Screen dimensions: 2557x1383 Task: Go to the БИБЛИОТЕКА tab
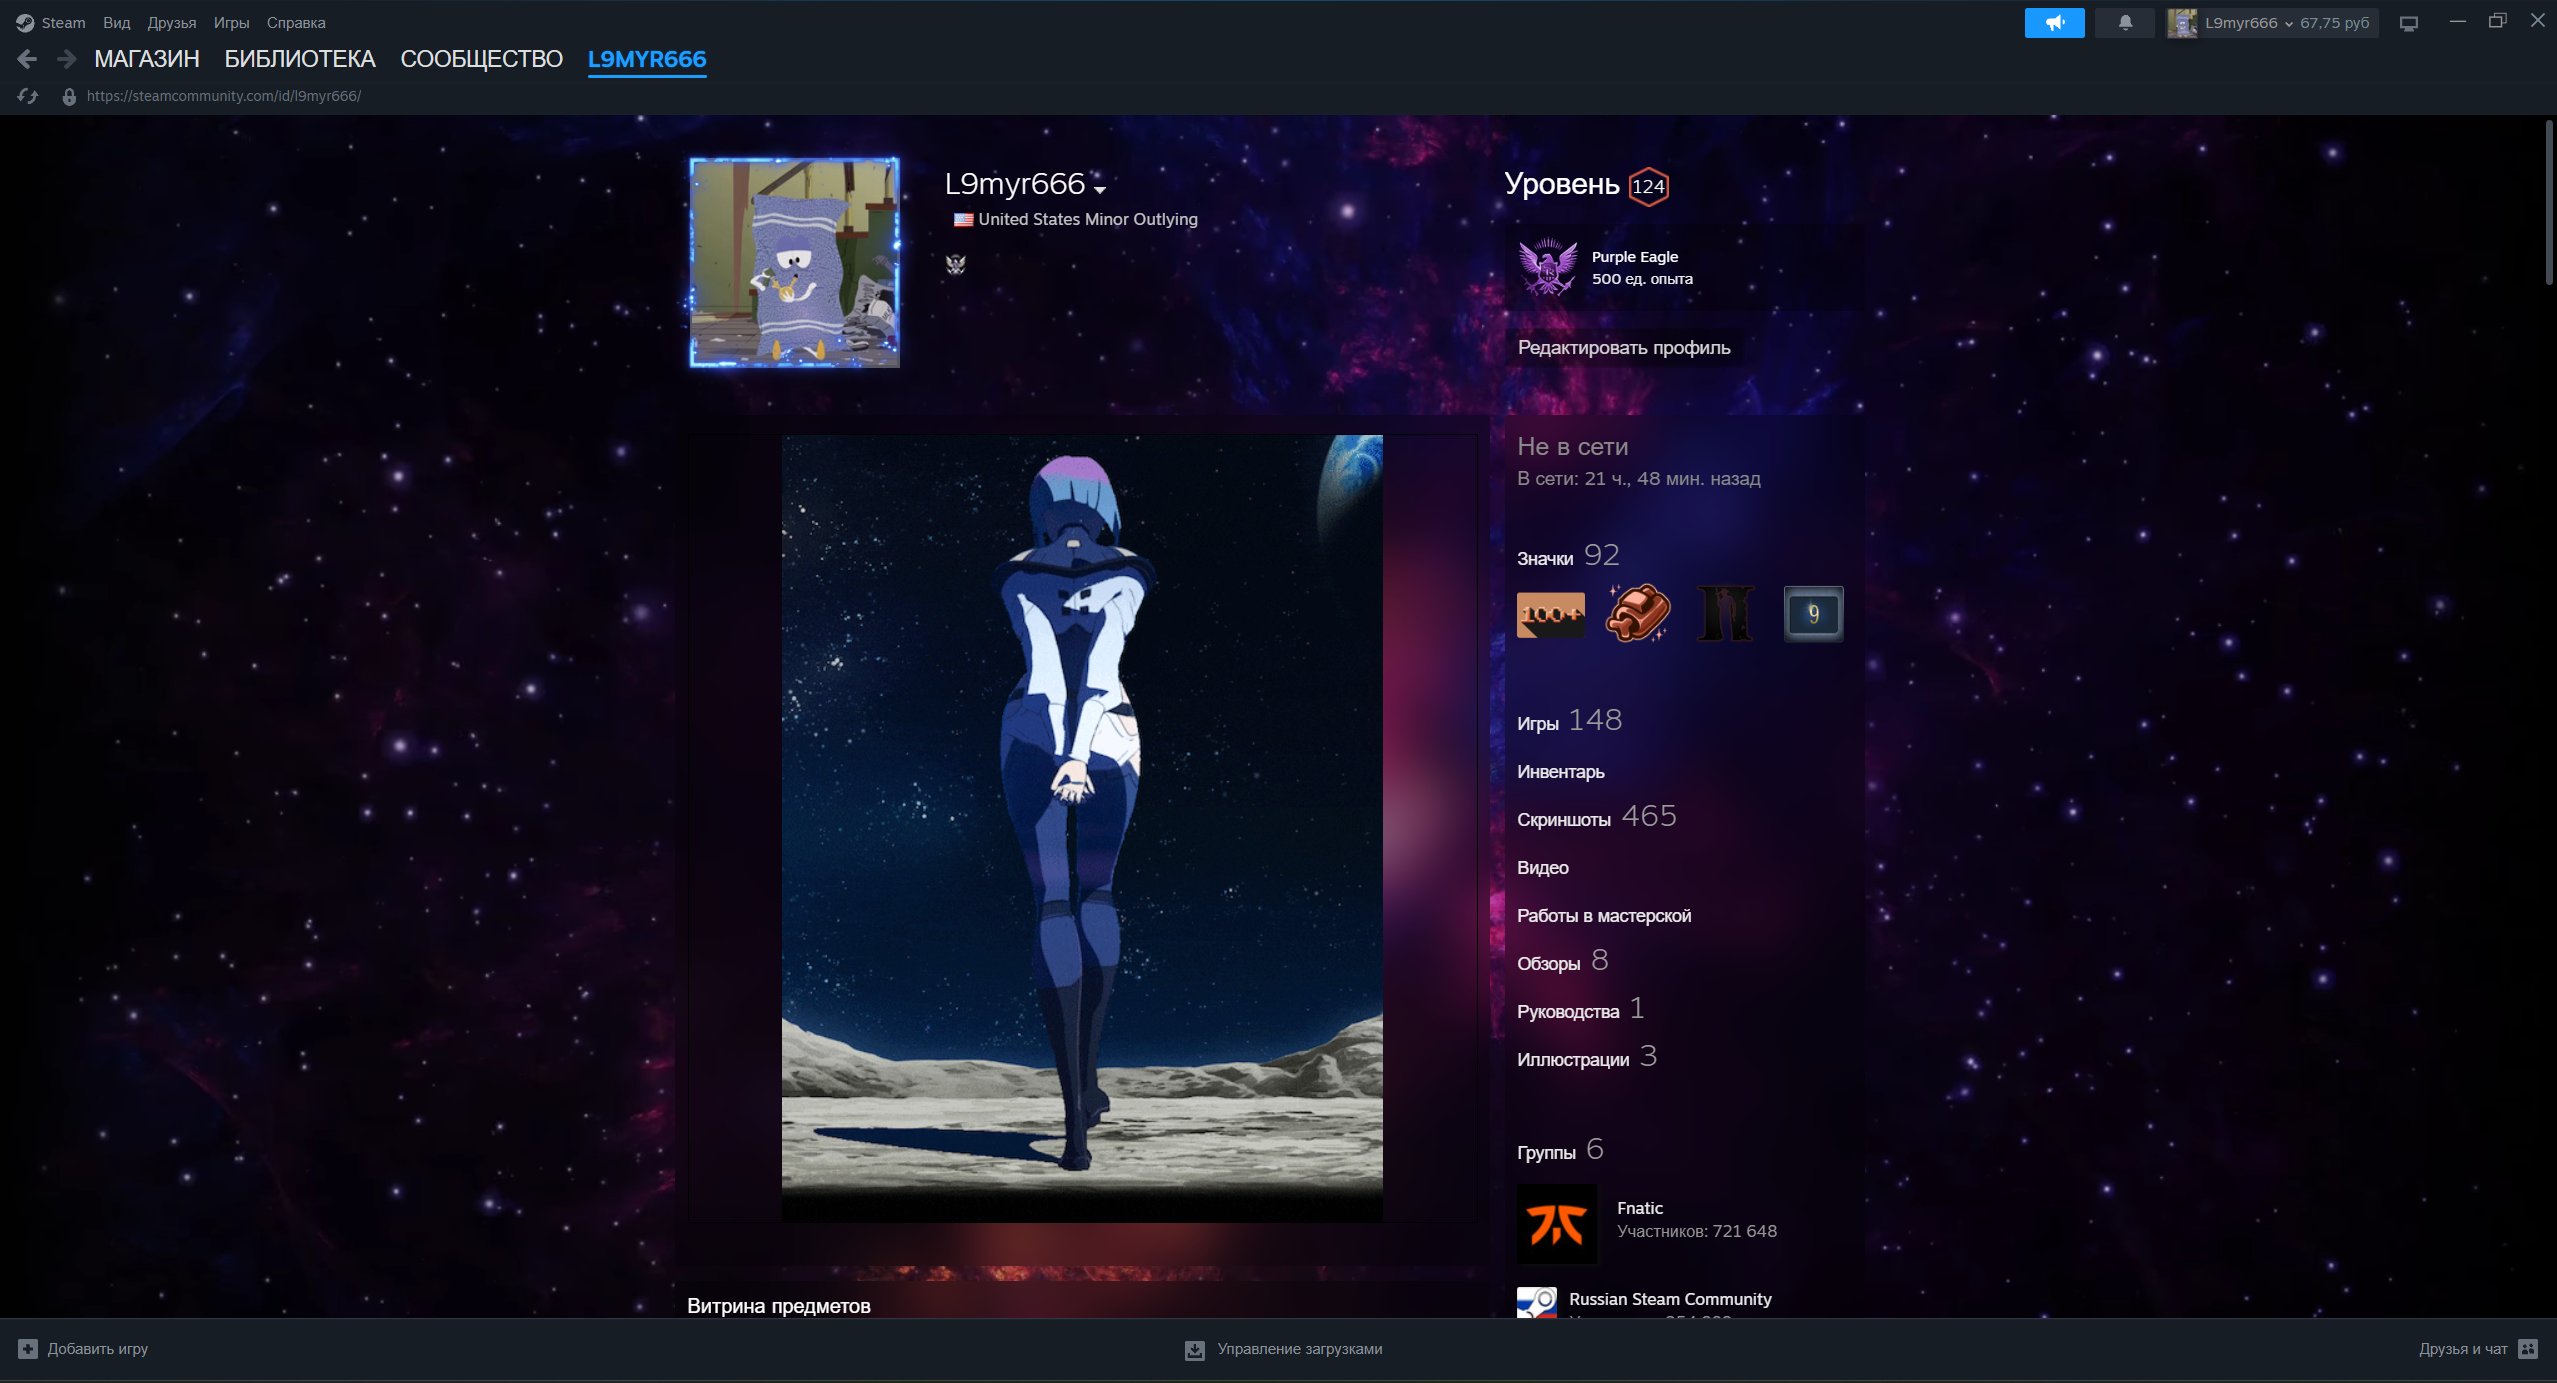(300, 59)
